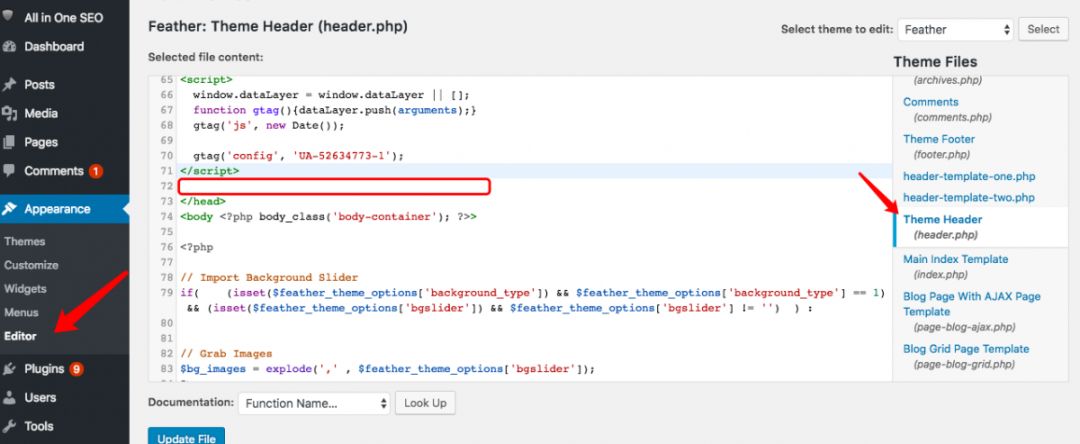The width and height of the screenshot is (1080, 444).
Task: Click the function gtag() line 67
Action: coord(335,110)
